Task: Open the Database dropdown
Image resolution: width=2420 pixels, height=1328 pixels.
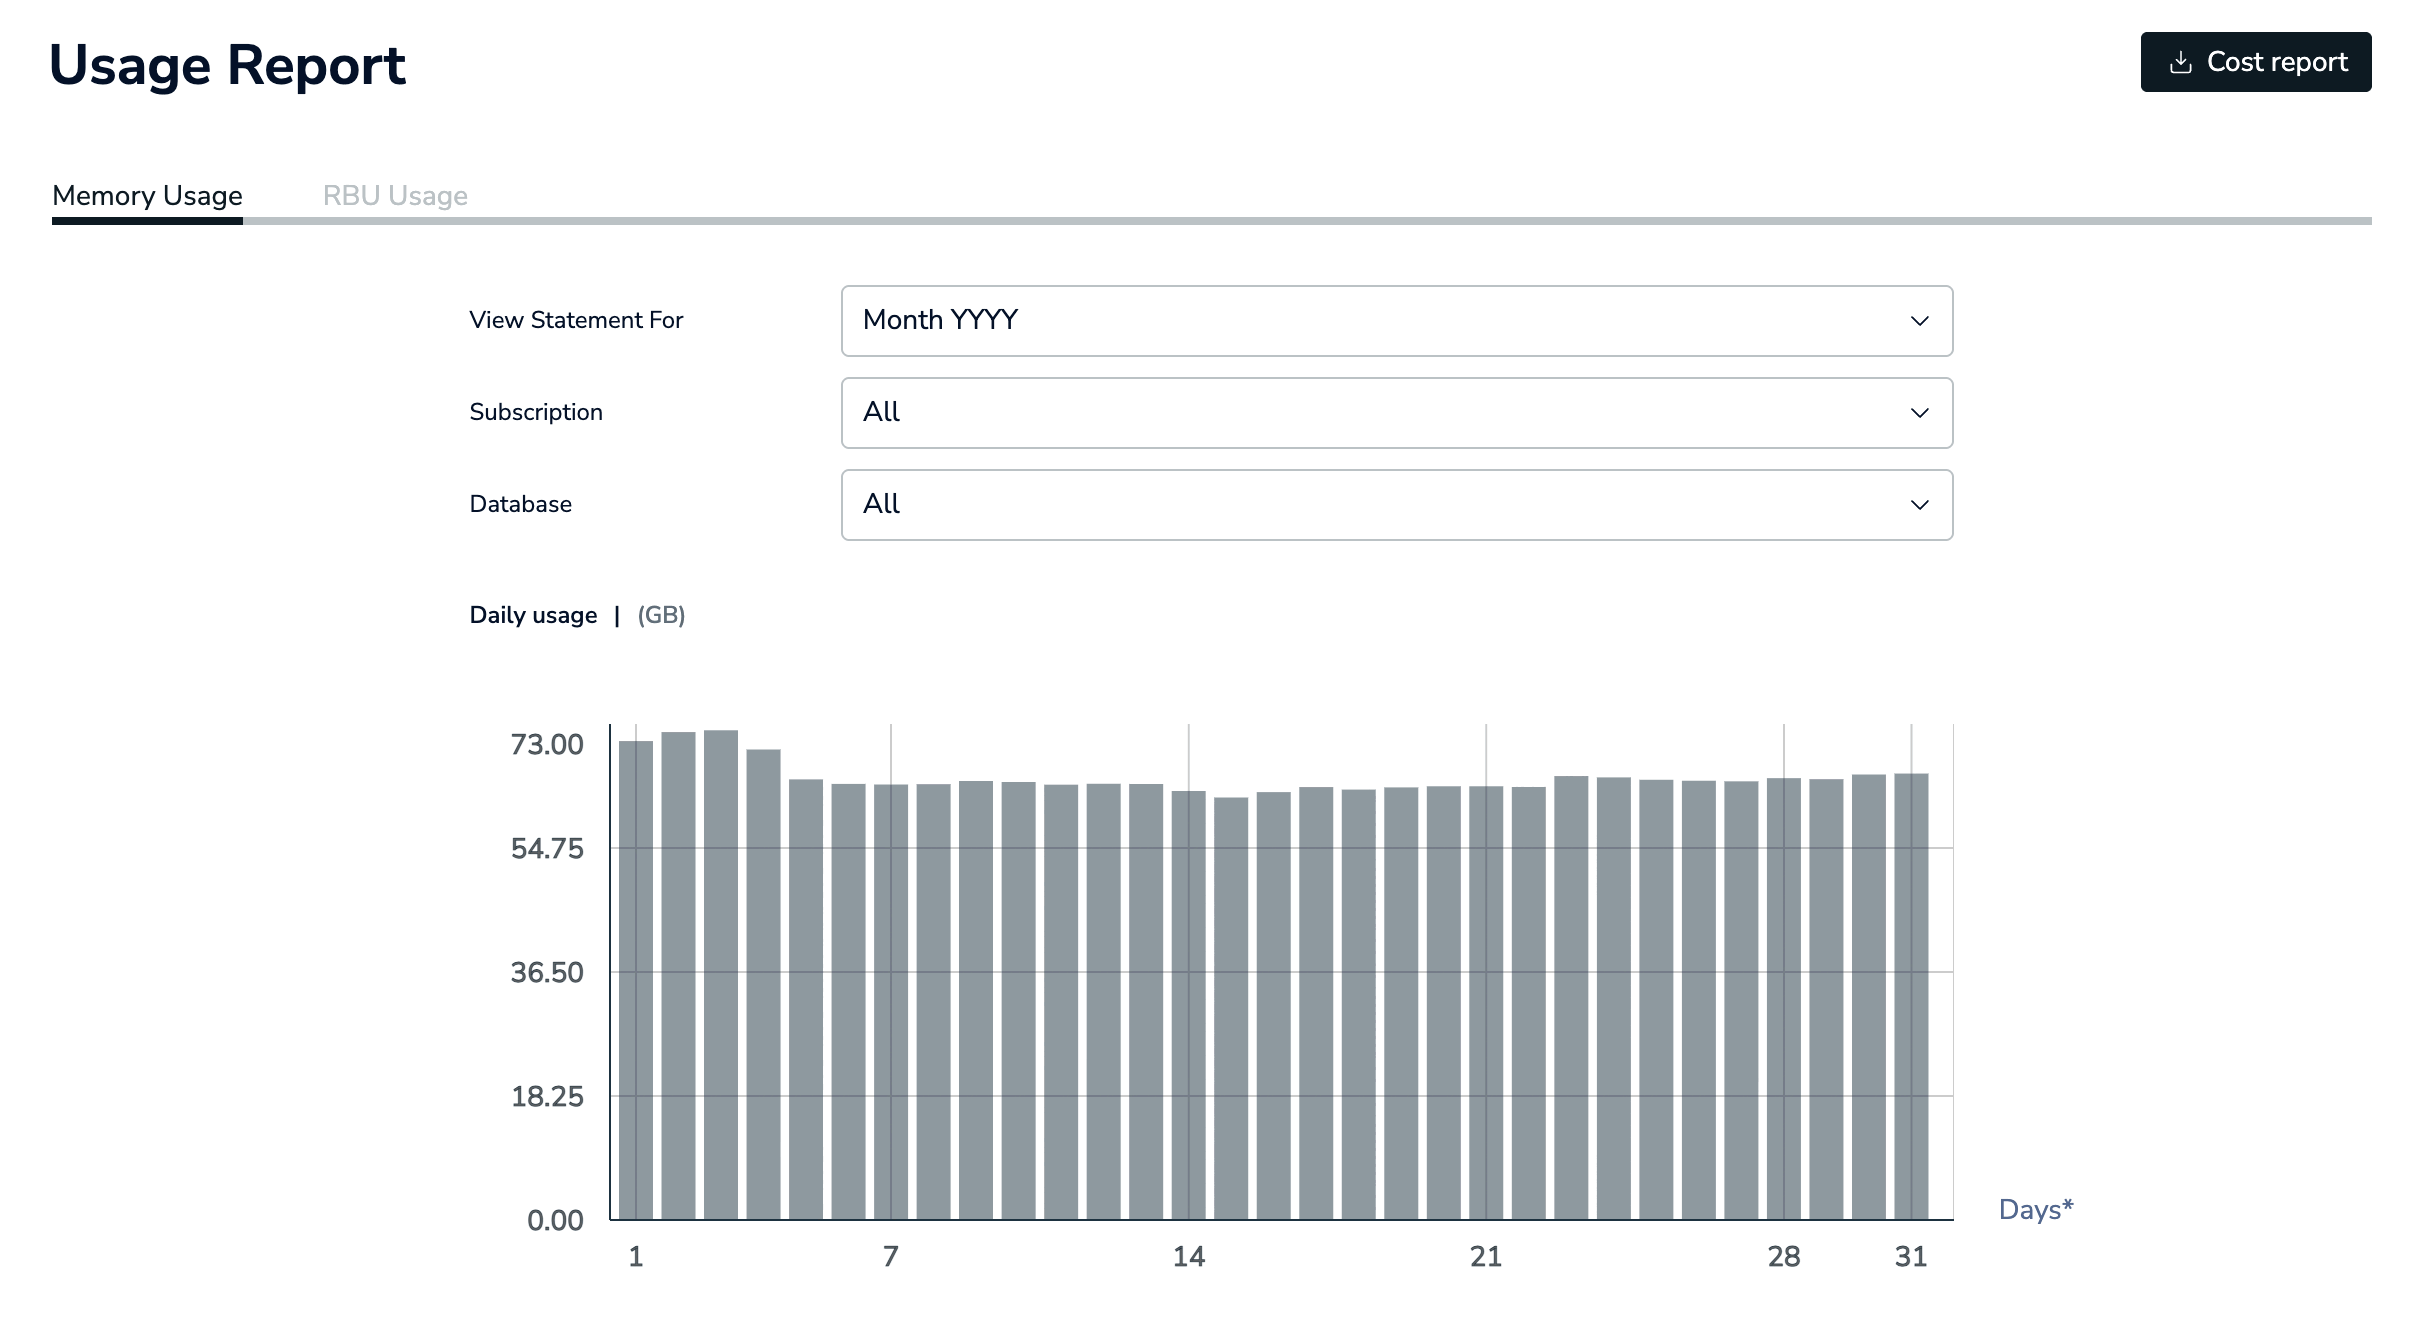Action: pos(1396,505)
